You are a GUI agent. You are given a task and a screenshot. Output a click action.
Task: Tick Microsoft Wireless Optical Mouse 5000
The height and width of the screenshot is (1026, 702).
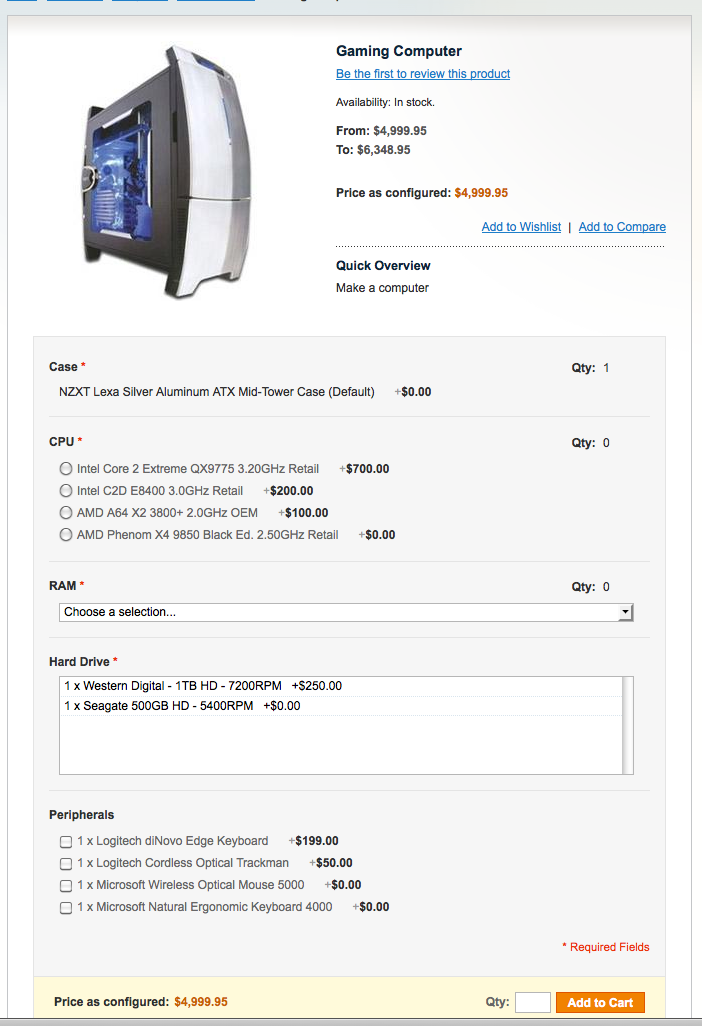[66, 886]
